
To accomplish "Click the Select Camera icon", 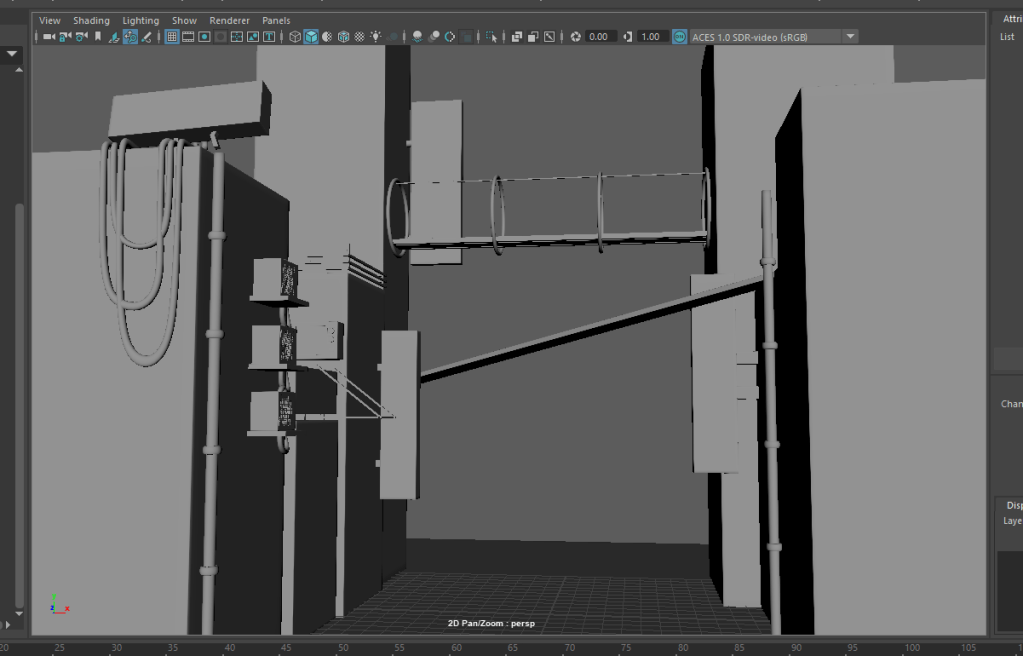I will click(48, 37).
